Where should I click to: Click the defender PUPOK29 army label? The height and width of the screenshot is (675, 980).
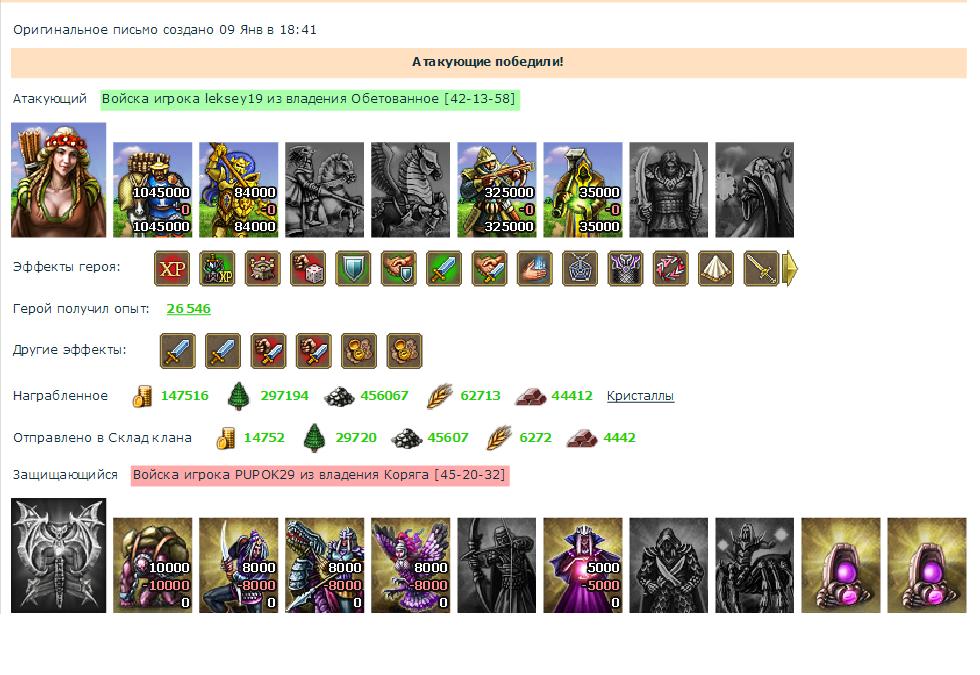[x=320, y=475]
